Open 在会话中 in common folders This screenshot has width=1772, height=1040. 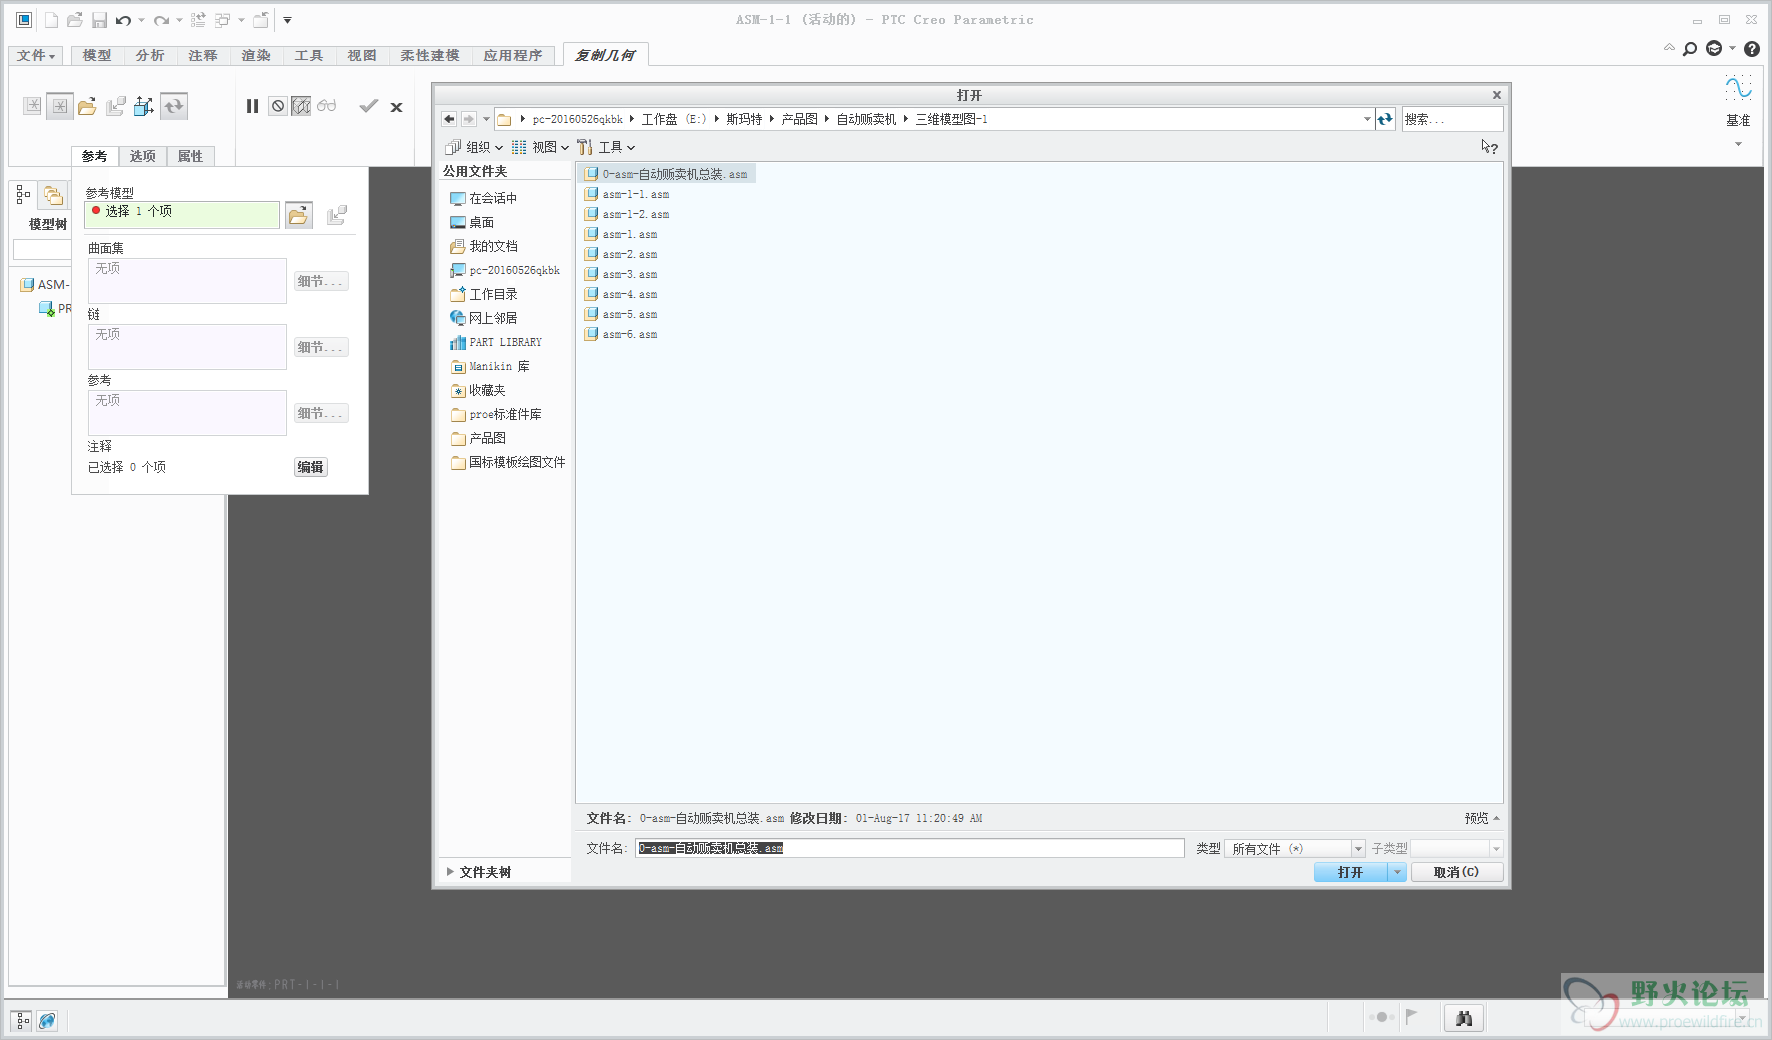[484, 199]
